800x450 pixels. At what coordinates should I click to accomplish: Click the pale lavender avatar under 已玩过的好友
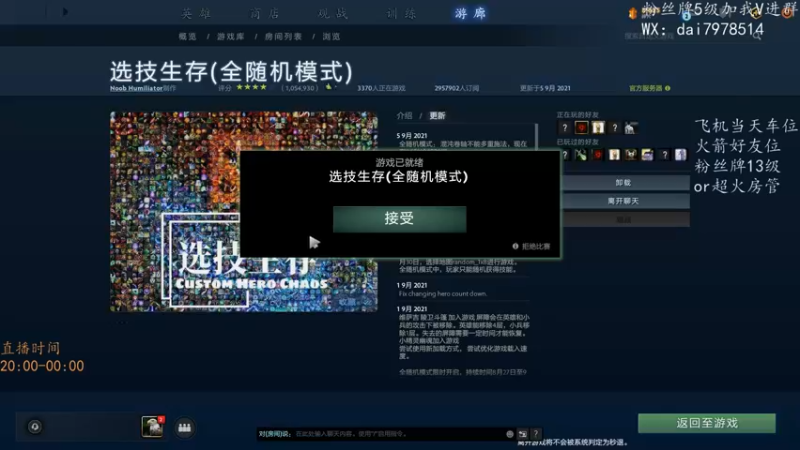click(681, 155)
